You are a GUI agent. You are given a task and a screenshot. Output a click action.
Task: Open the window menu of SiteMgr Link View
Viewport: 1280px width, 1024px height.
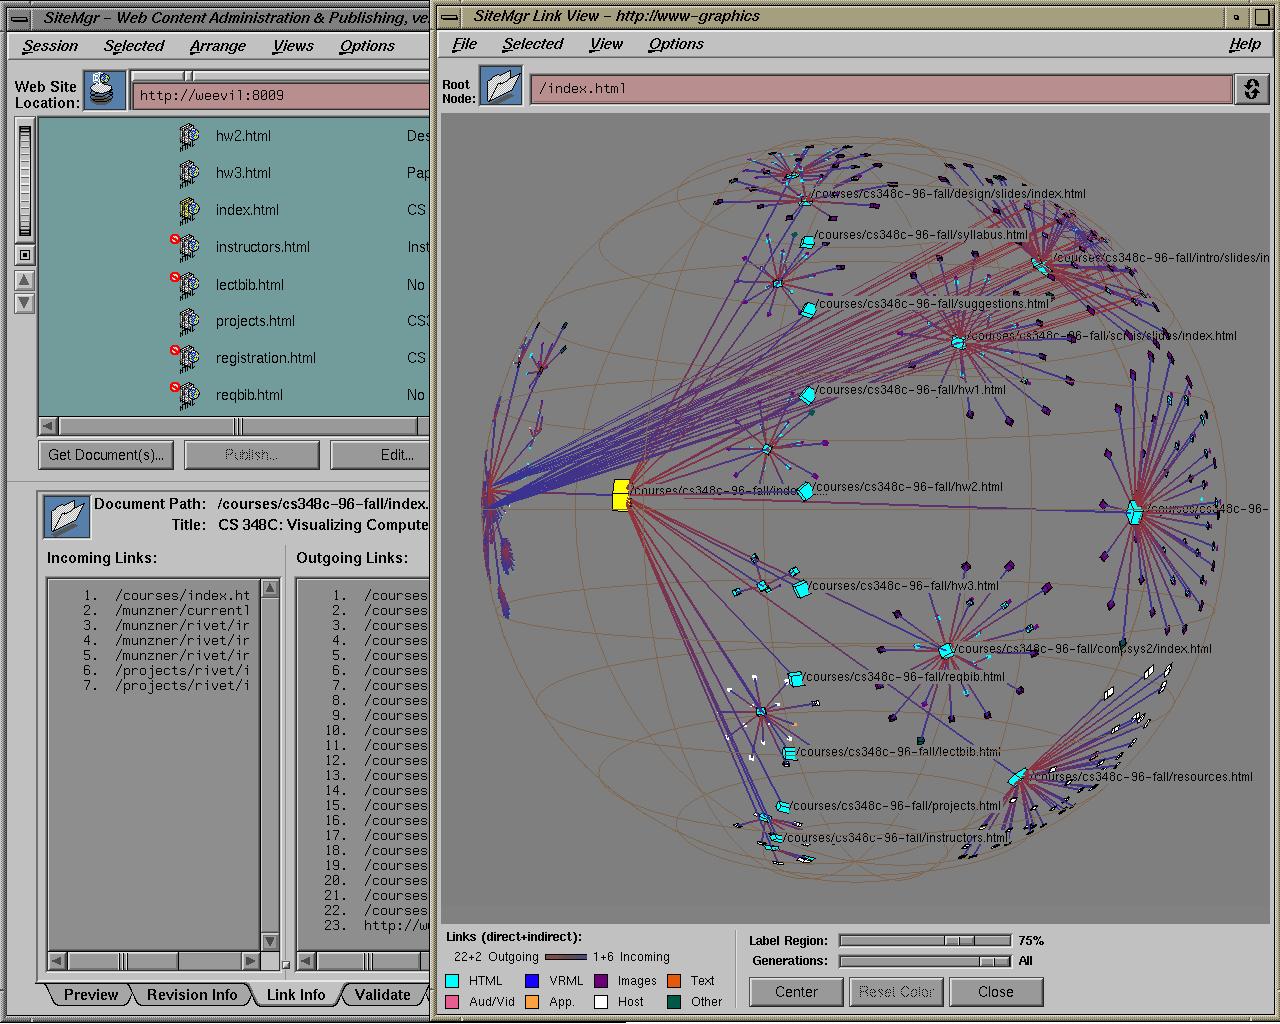tap(451, 16)
